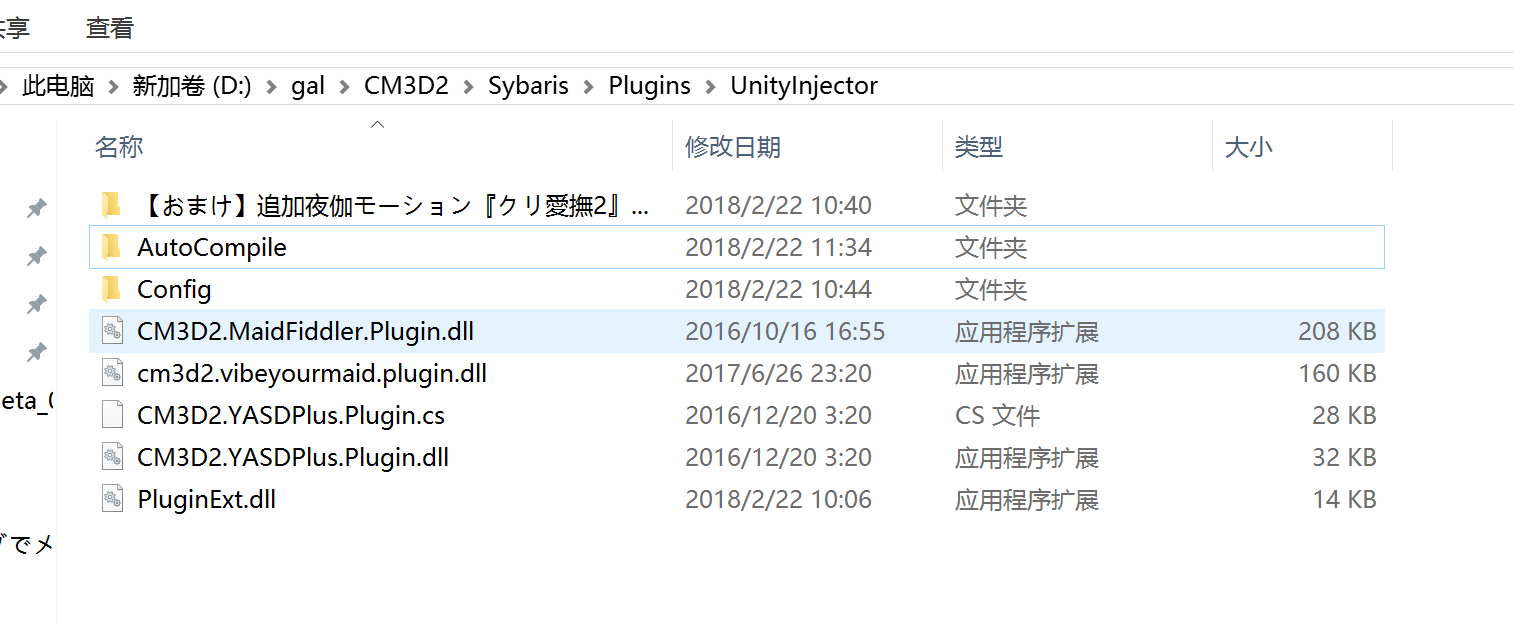
Task: Click the PluginExt.dll file icon
Action: (x=112, y=499)
